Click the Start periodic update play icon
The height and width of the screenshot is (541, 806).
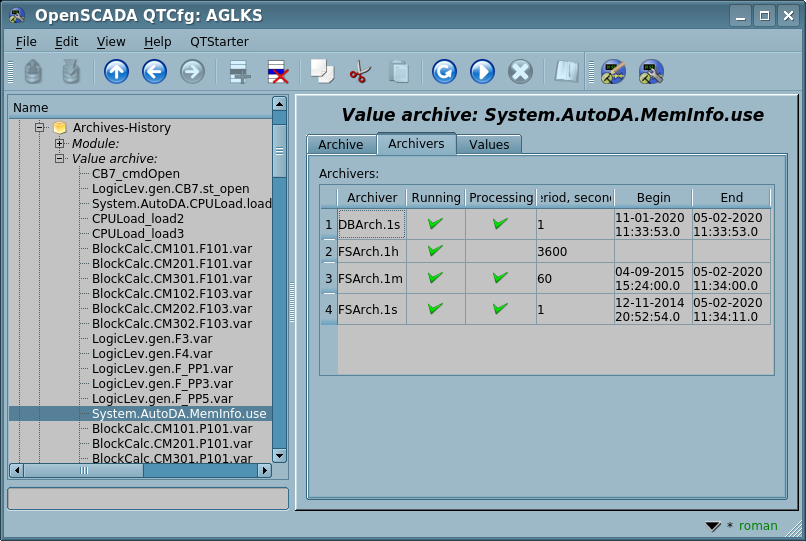482,72
